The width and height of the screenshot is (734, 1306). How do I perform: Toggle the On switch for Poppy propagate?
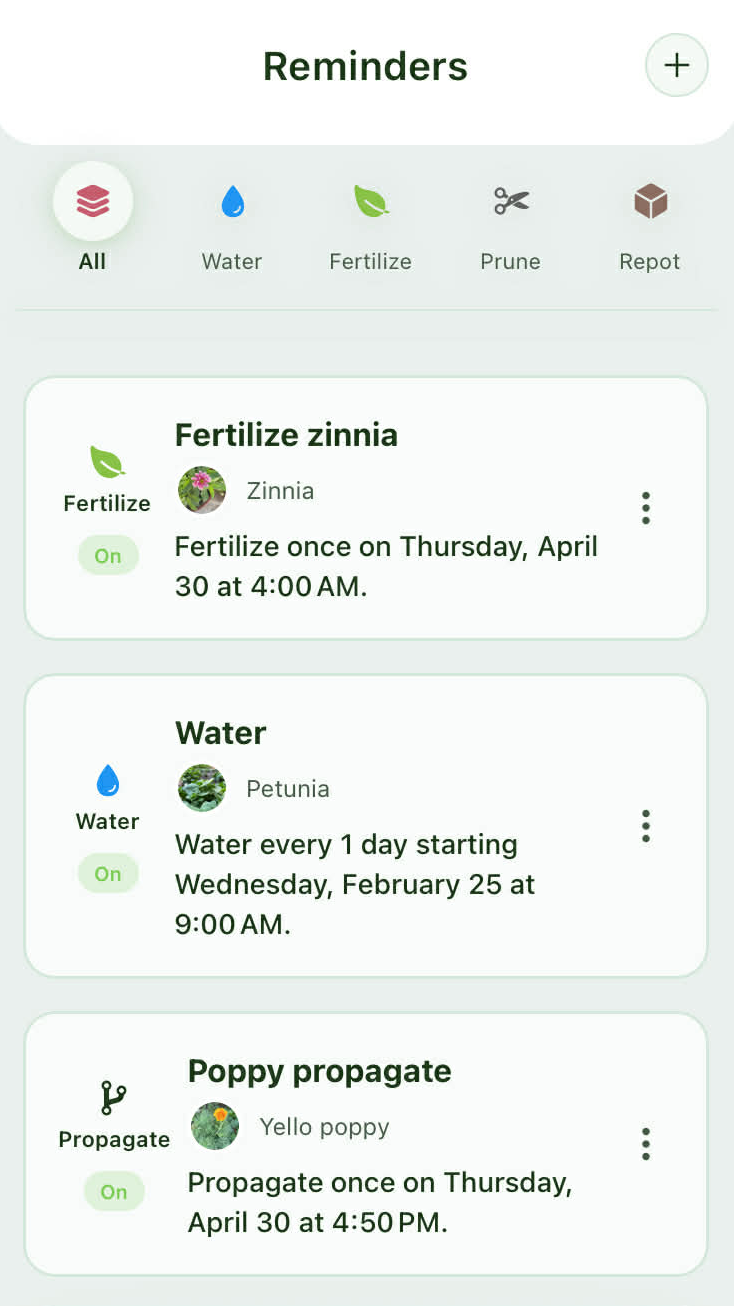(x=114, y=1192)
